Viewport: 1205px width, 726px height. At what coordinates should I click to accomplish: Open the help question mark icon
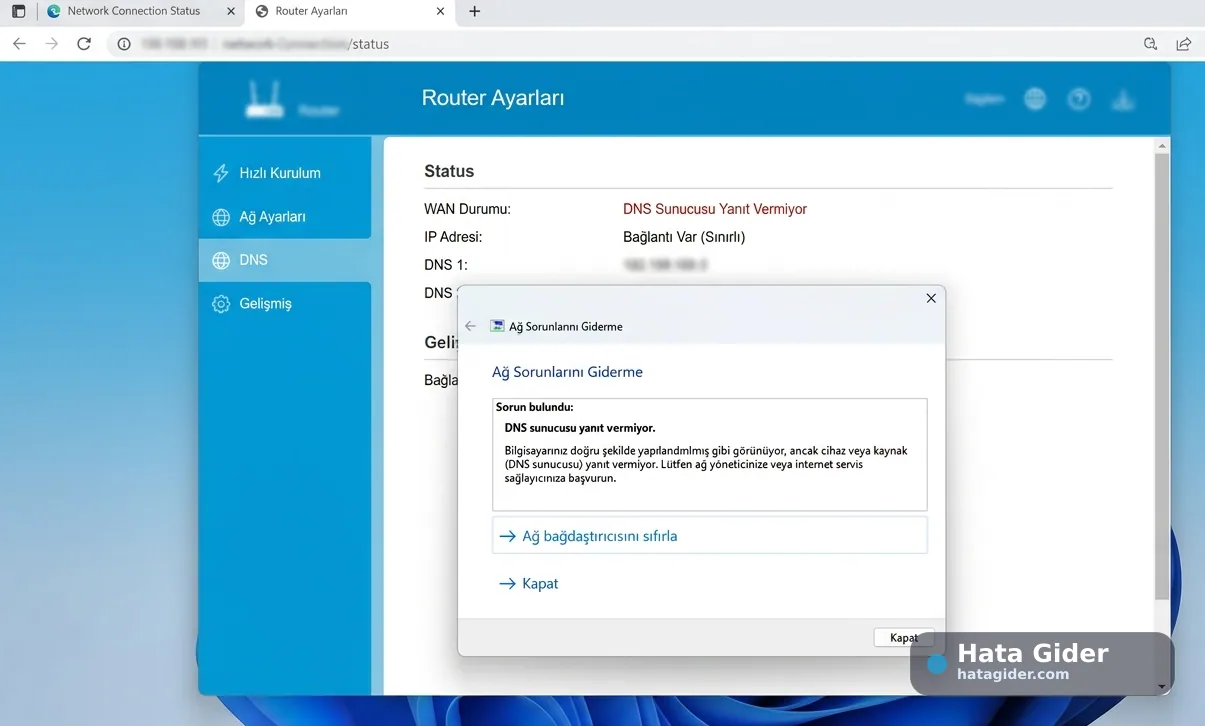(1079, 99)
